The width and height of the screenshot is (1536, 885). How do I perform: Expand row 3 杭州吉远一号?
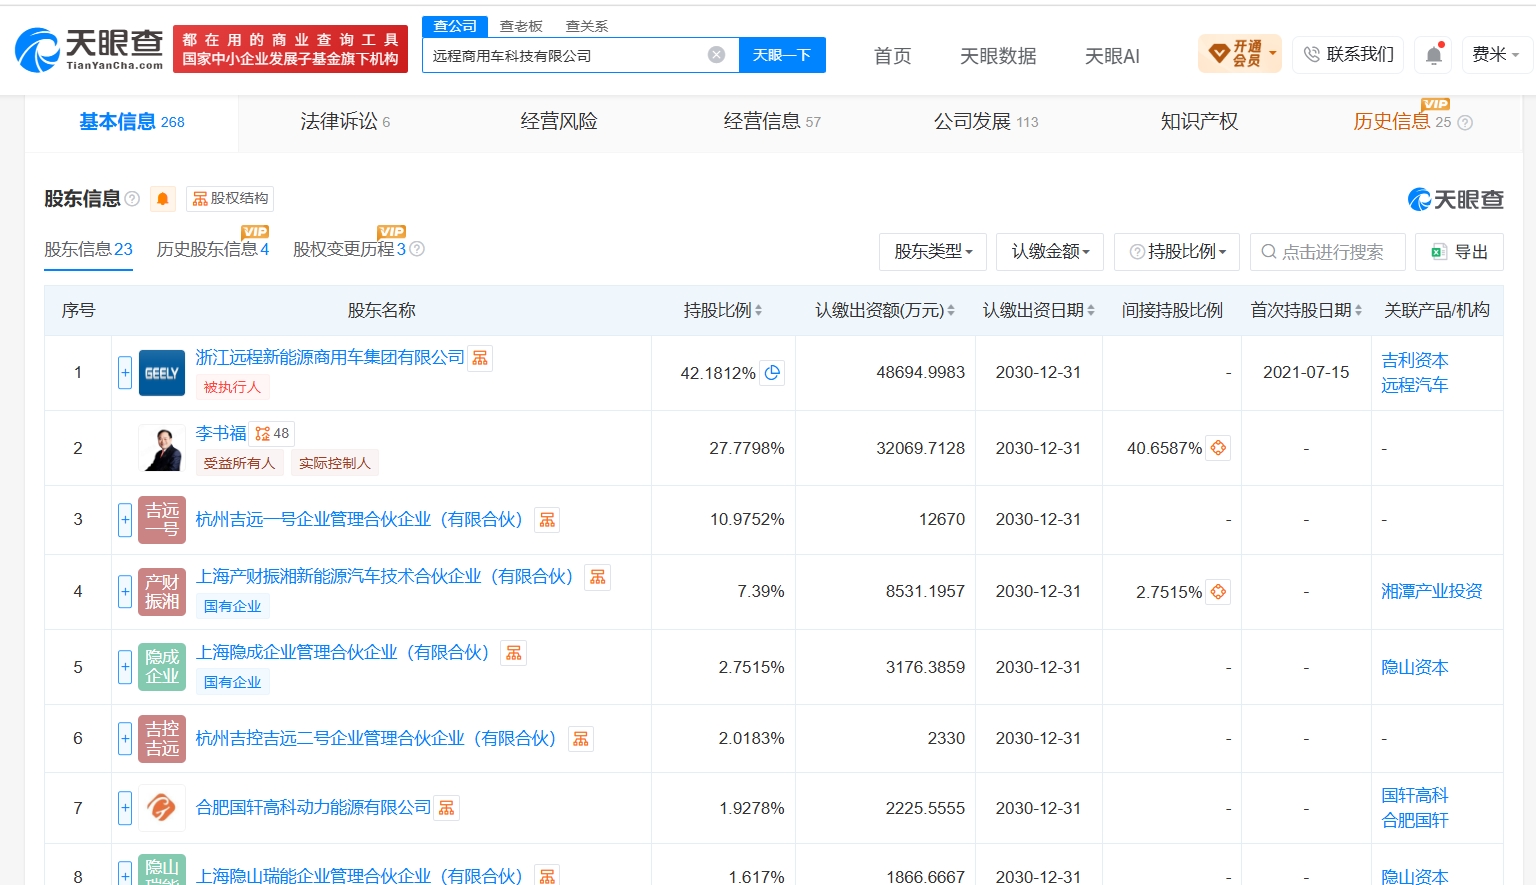125,520
